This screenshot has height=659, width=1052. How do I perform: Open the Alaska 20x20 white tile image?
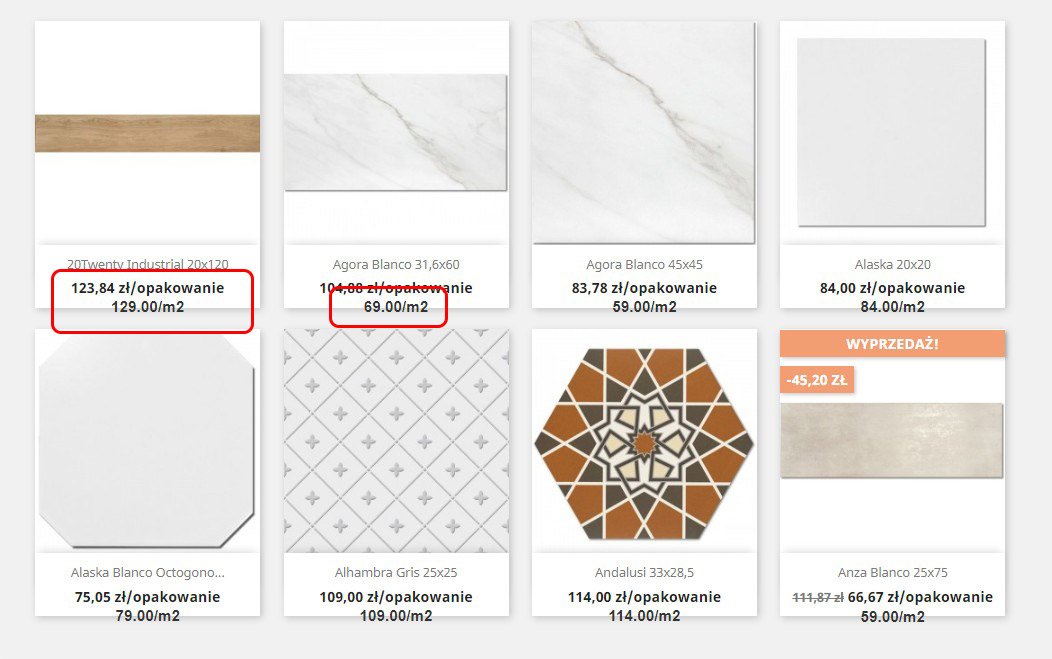(892, 132)
